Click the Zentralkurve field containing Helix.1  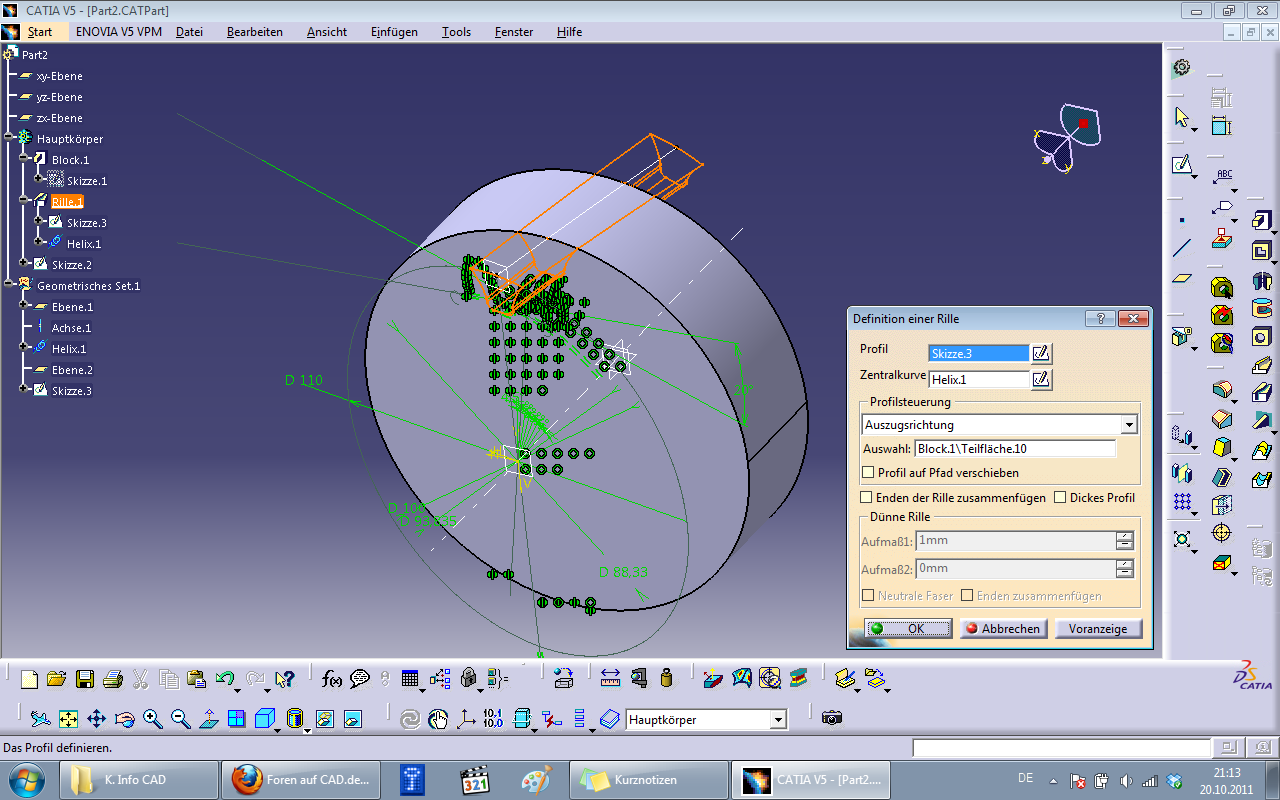(x=978, y=379)
